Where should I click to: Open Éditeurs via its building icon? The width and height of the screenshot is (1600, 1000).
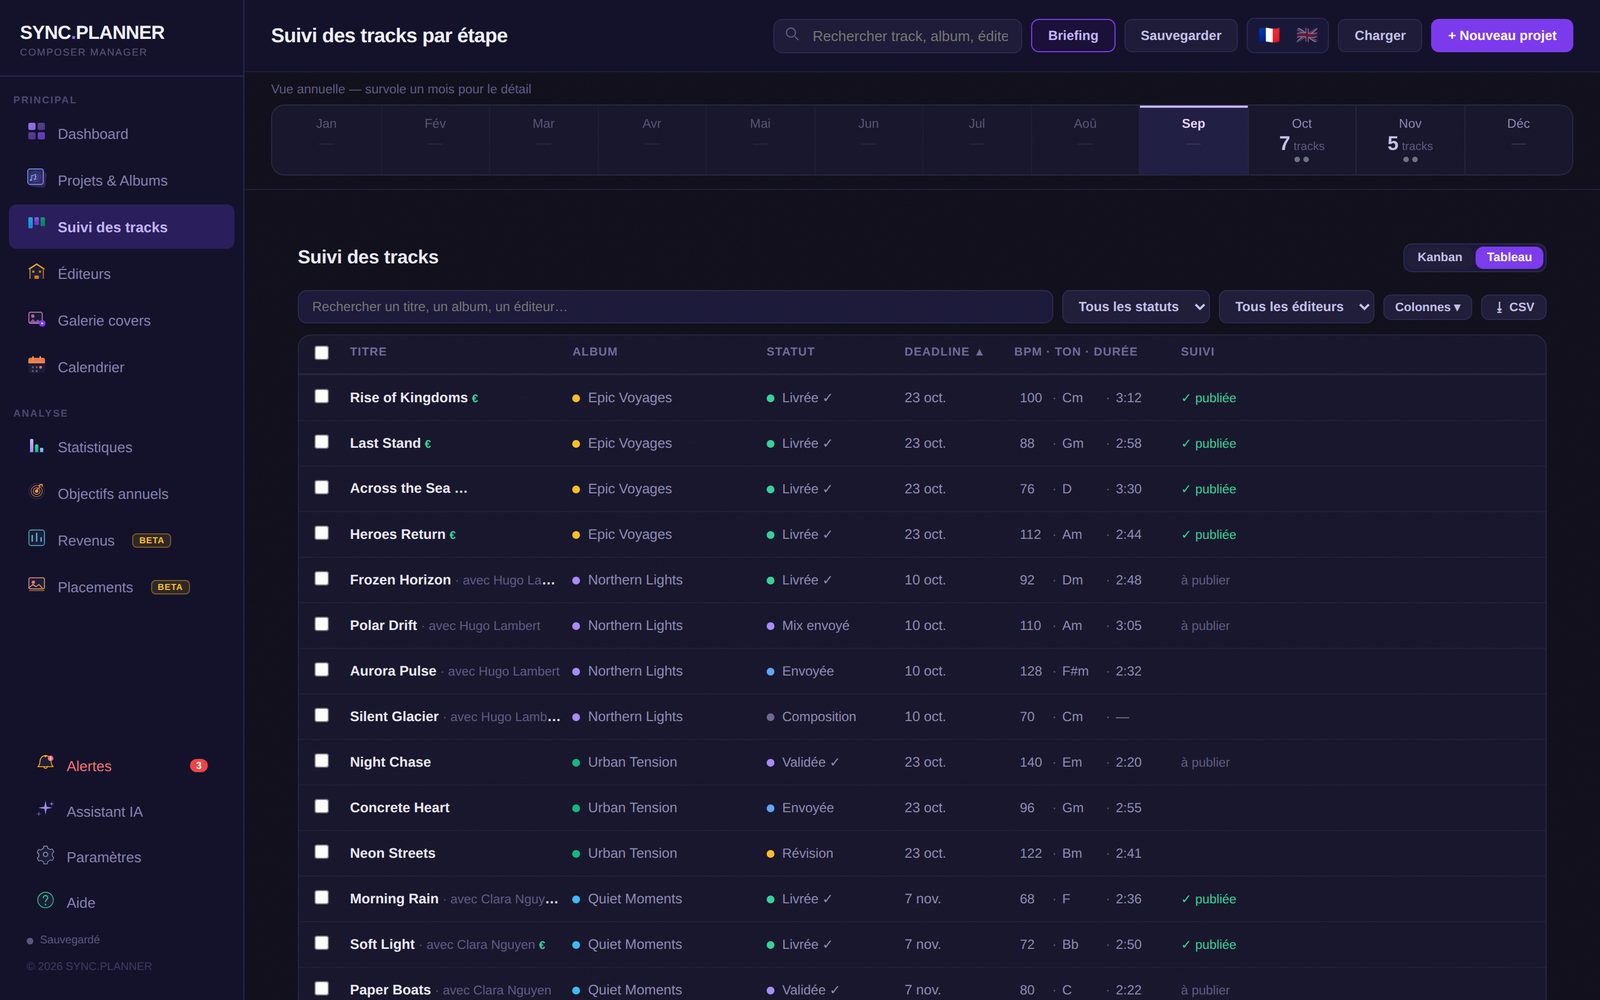pos(36,271)
